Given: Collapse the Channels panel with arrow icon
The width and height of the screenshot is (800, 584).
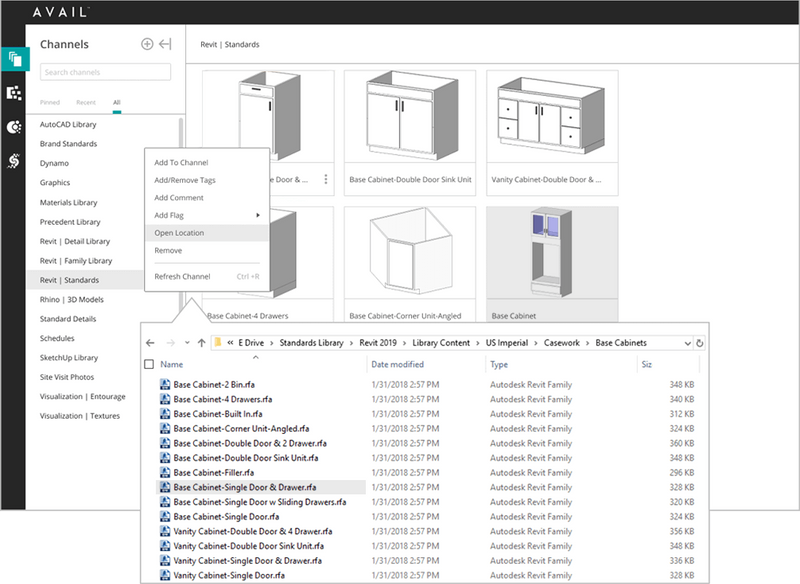Looking at the screenshot, I should click(x=165, y=44).
